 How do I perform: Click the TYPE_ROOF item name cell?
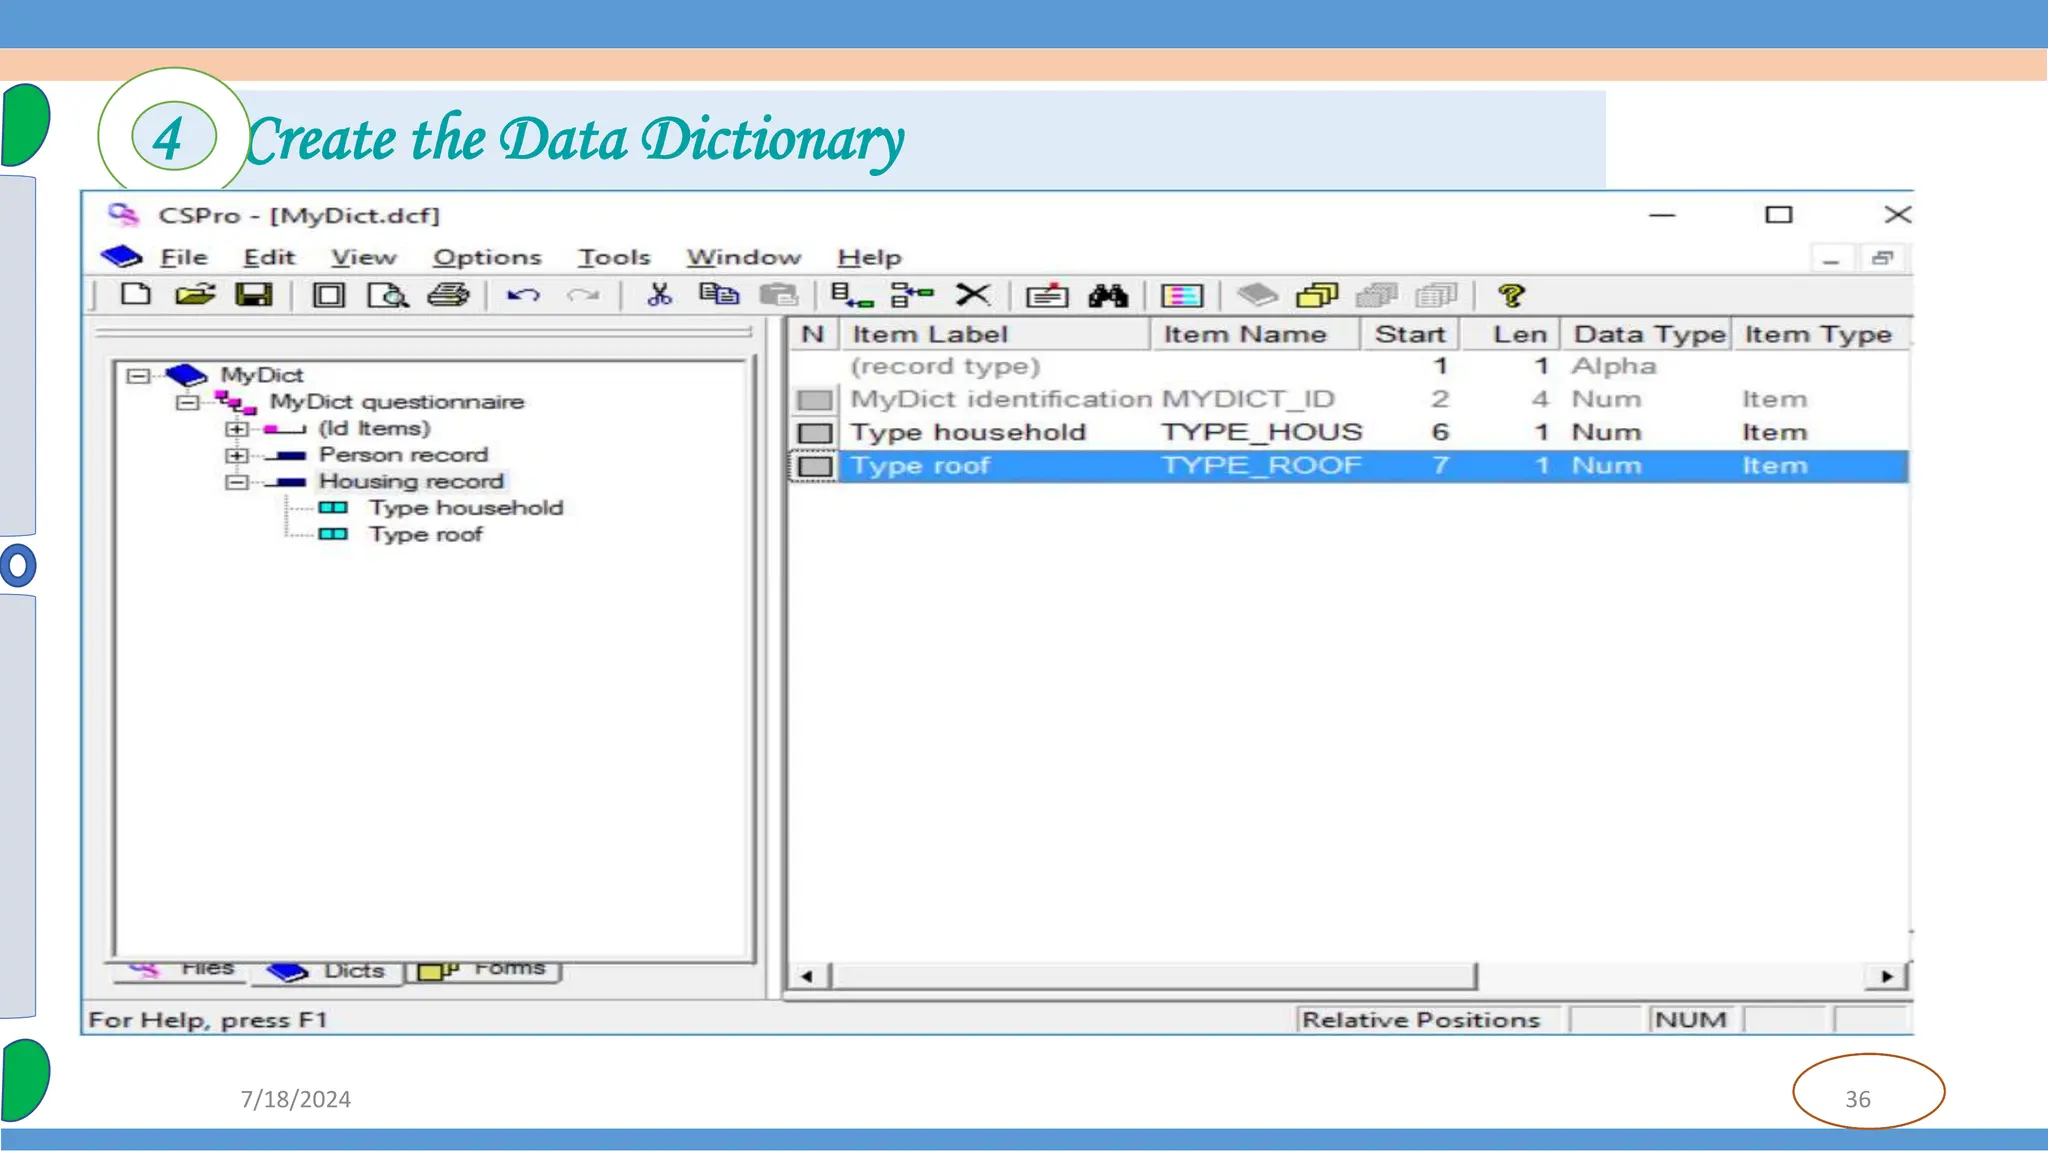(x=1261, y=466)
